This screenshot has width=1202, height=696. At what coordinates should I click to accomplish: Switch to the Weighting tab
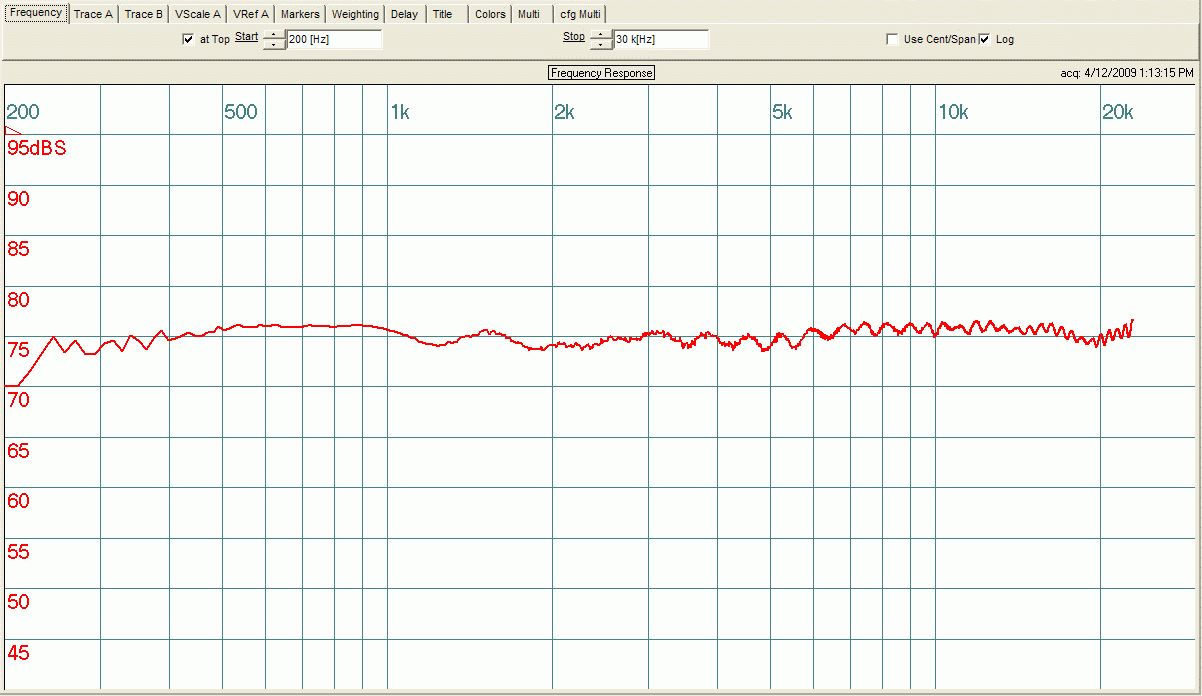[x=355, y=14]
